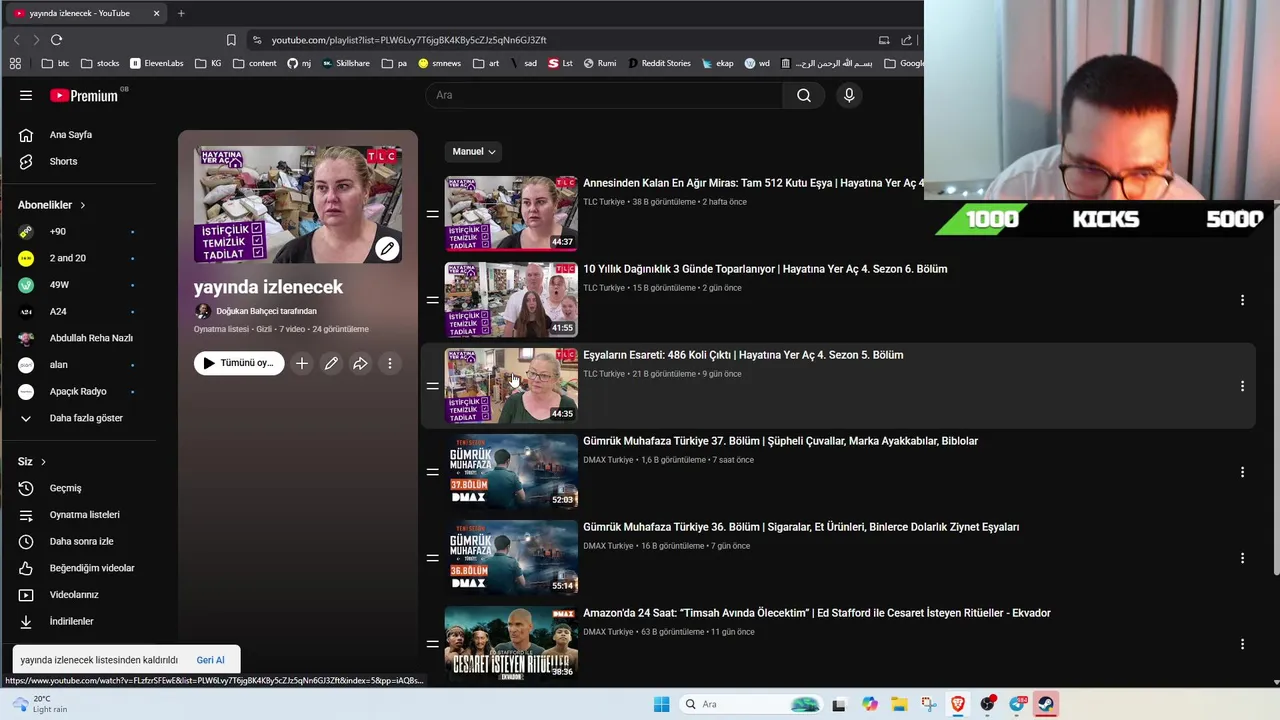Open options for 10 Yıllık Dağınıklık video
Image resolution: width=1280 pixels, height=720 pixels.
(1242, 300)
